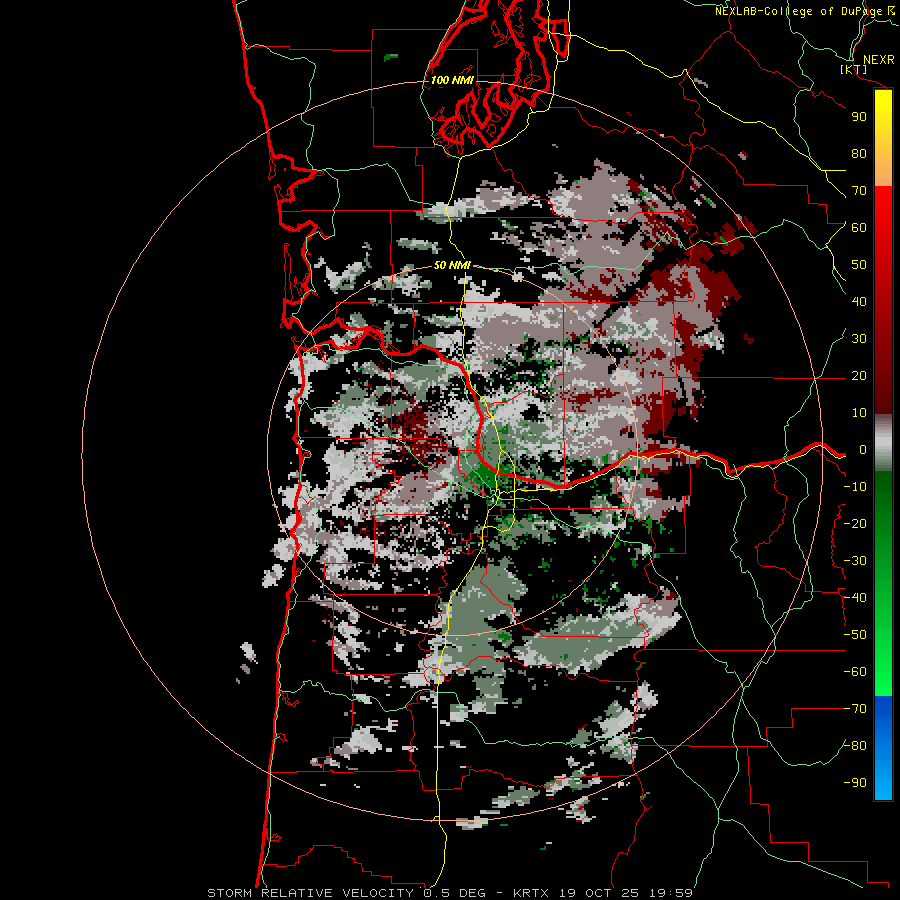Image resolution: width=900 pixels, height=900 pixels.
Task: Pick the red outbound segment of color bar
Action: click(883, 300)
